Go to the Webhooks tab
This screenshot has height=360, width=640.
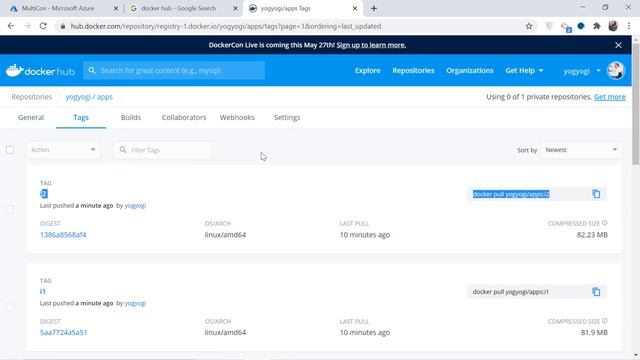[x=237, y=117]
